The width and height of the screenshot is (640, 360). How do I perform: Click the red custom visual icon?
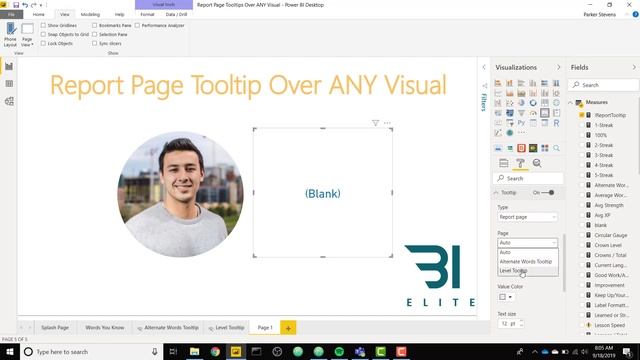521,148
